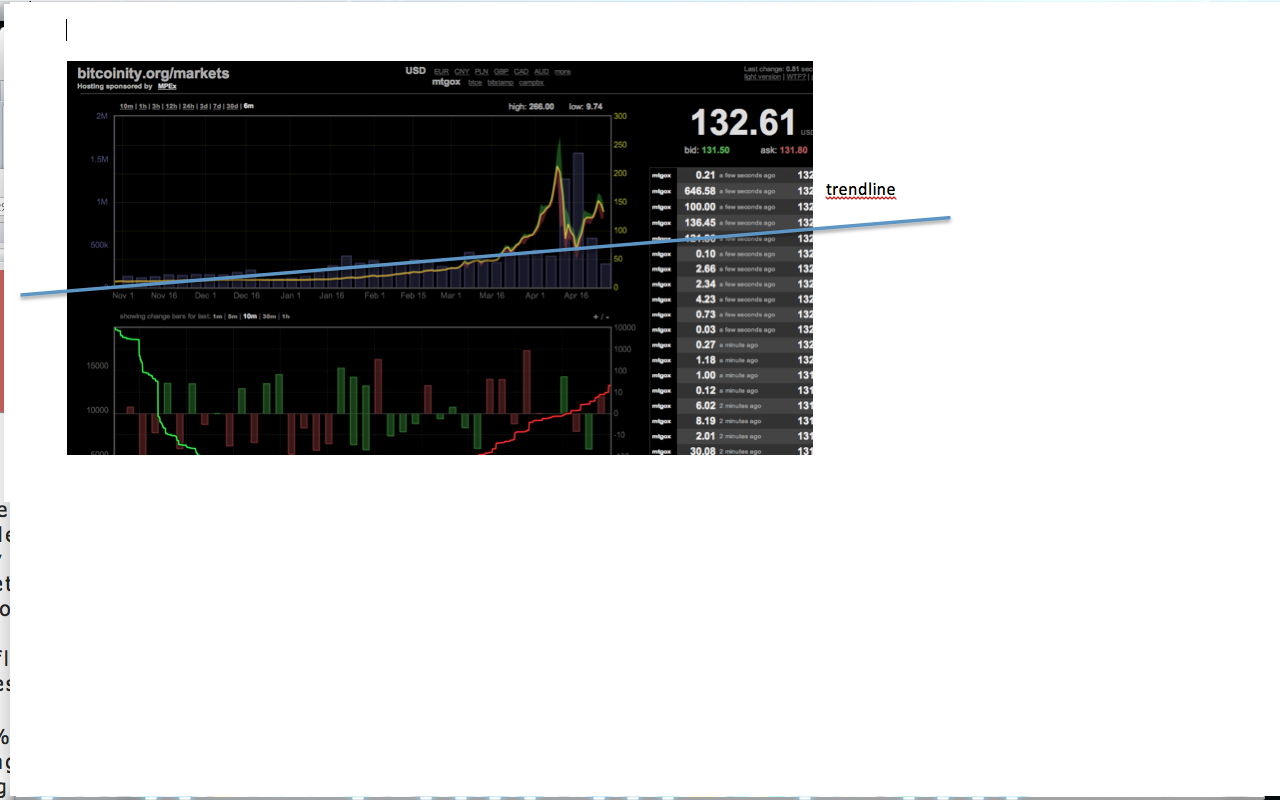The image size is (1280, 800).
Task: Open the more currencies link
Action: click(x=562, y=72)
